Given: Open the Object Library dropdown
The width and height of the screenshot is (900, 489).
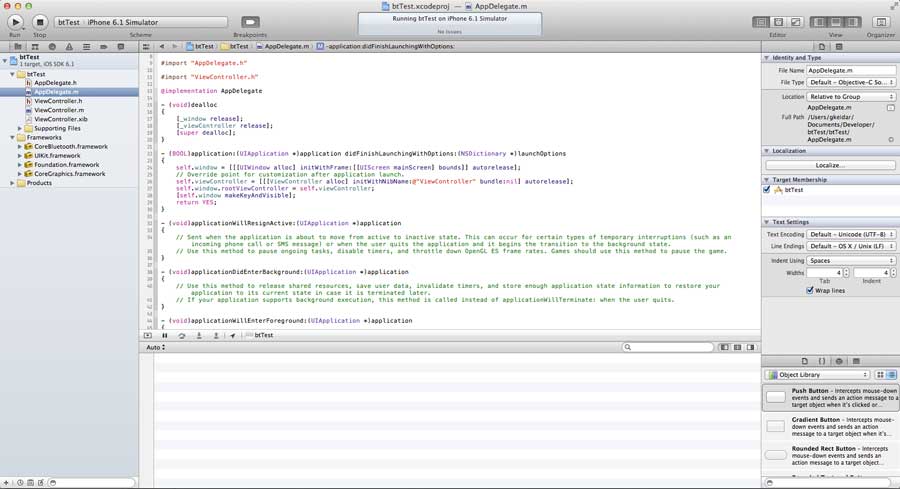Looking at the screenshot, I should (823, 375).
